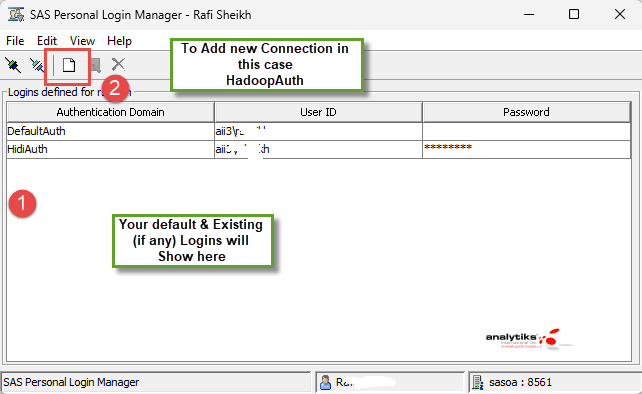
Task: Select the HidiAuth domain cell
Action: tap(110, 149)
